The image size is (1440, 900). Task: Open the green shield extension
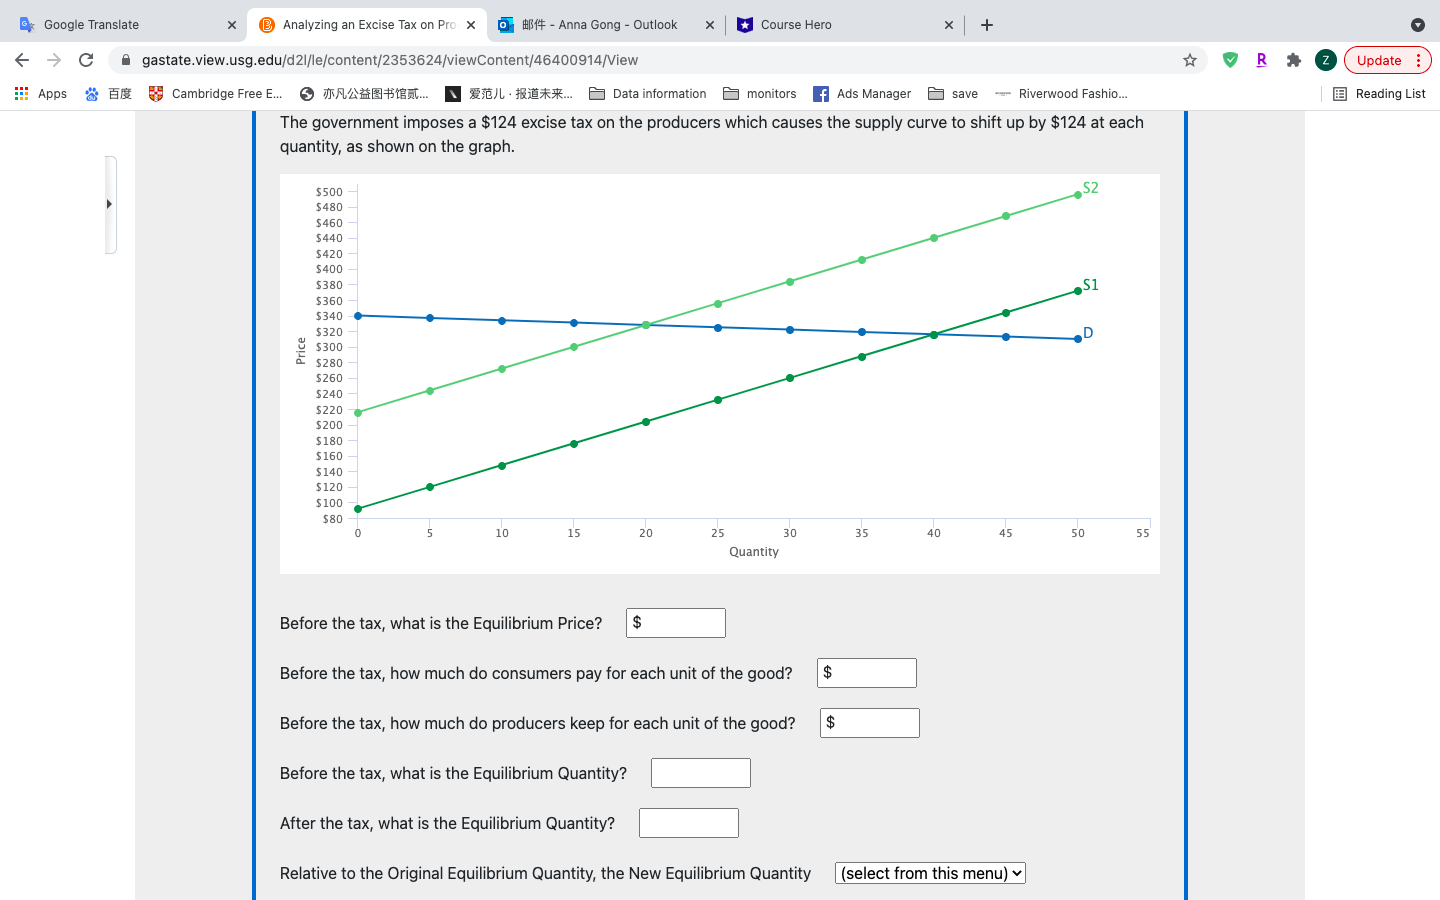tap(1230, 60)
